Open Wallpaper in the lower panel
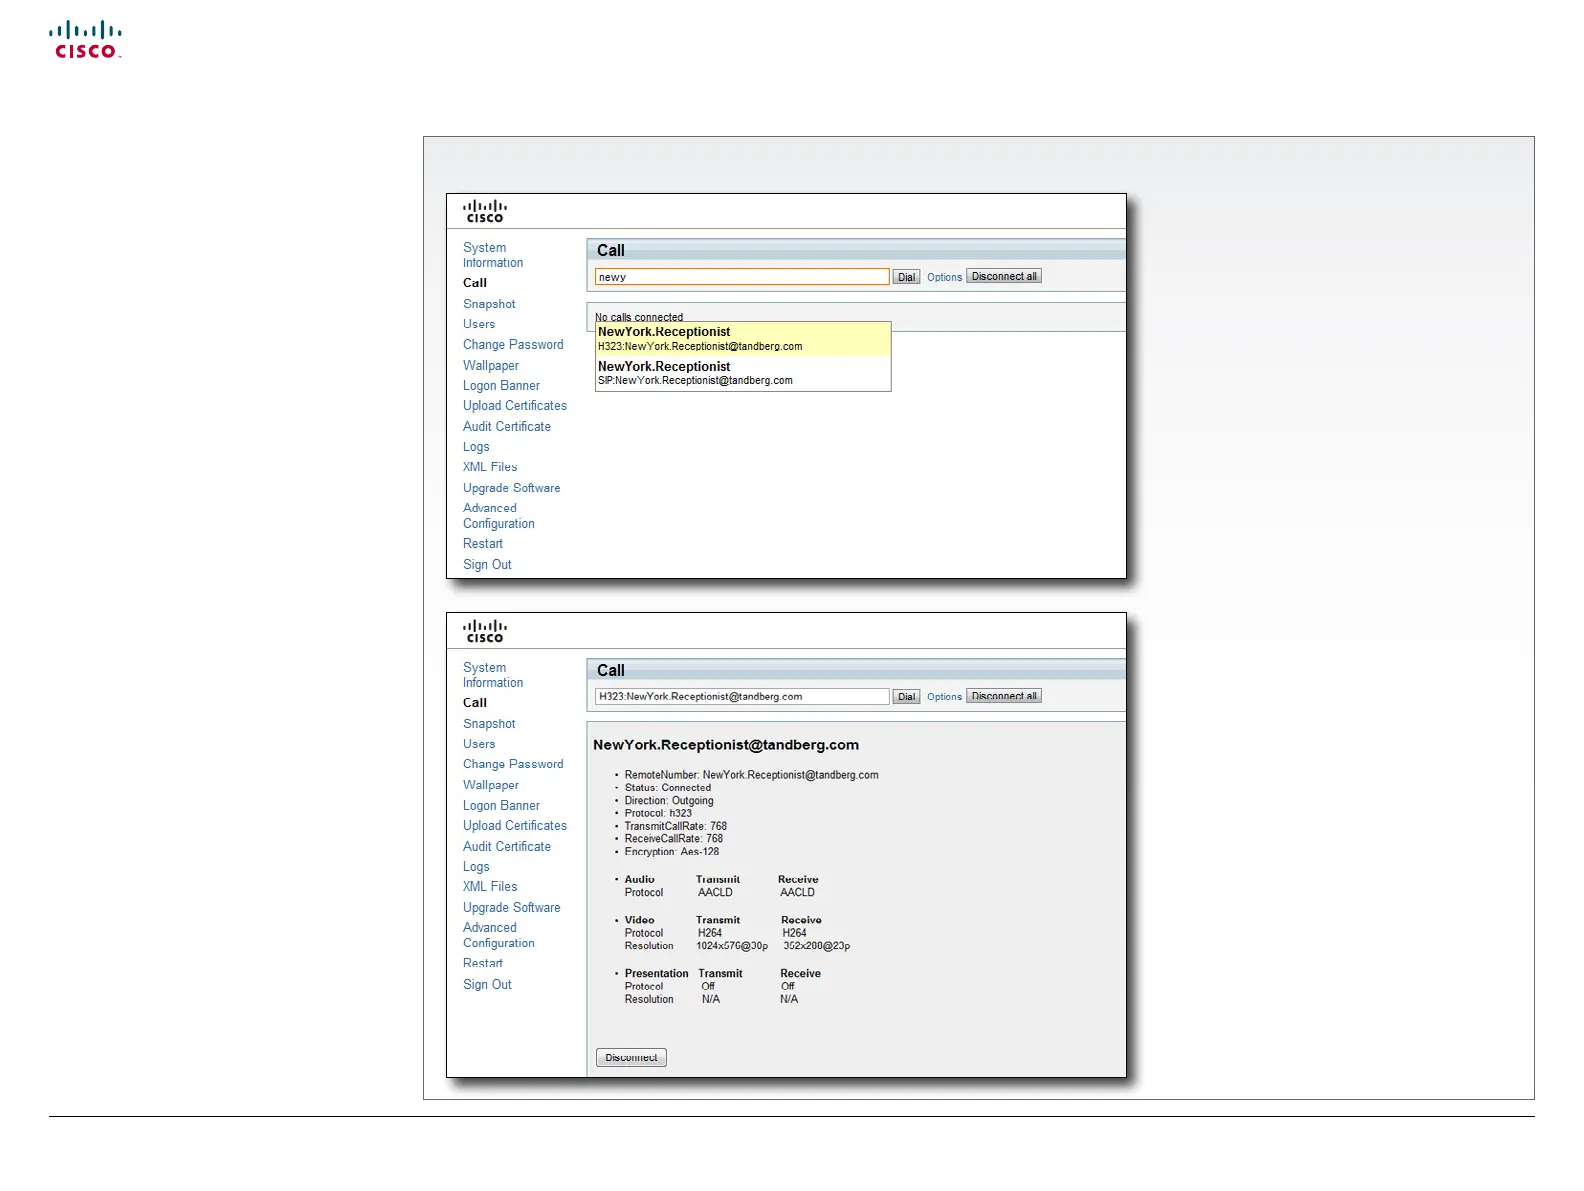 pyautogui.click(x=491, y=785)
